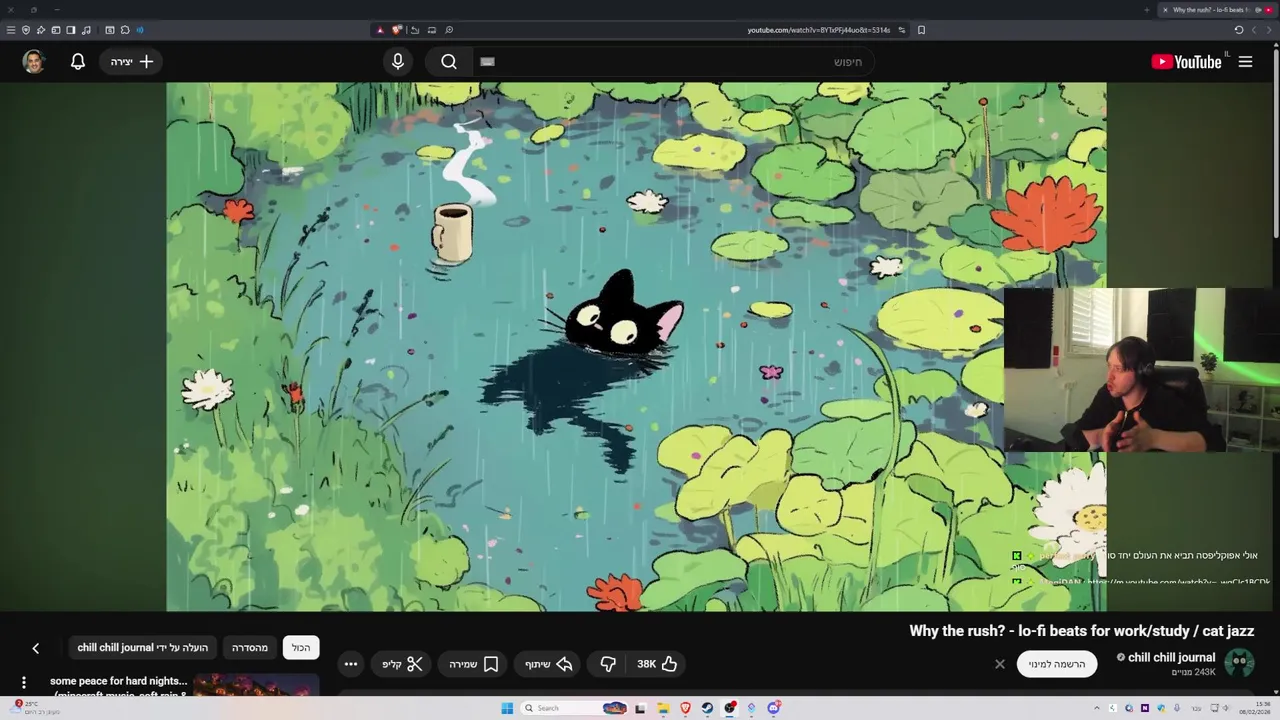The width and height of the screenshot is (1280, 720).
Task: Like the video (38K thumbs up)
Action: 657,664
